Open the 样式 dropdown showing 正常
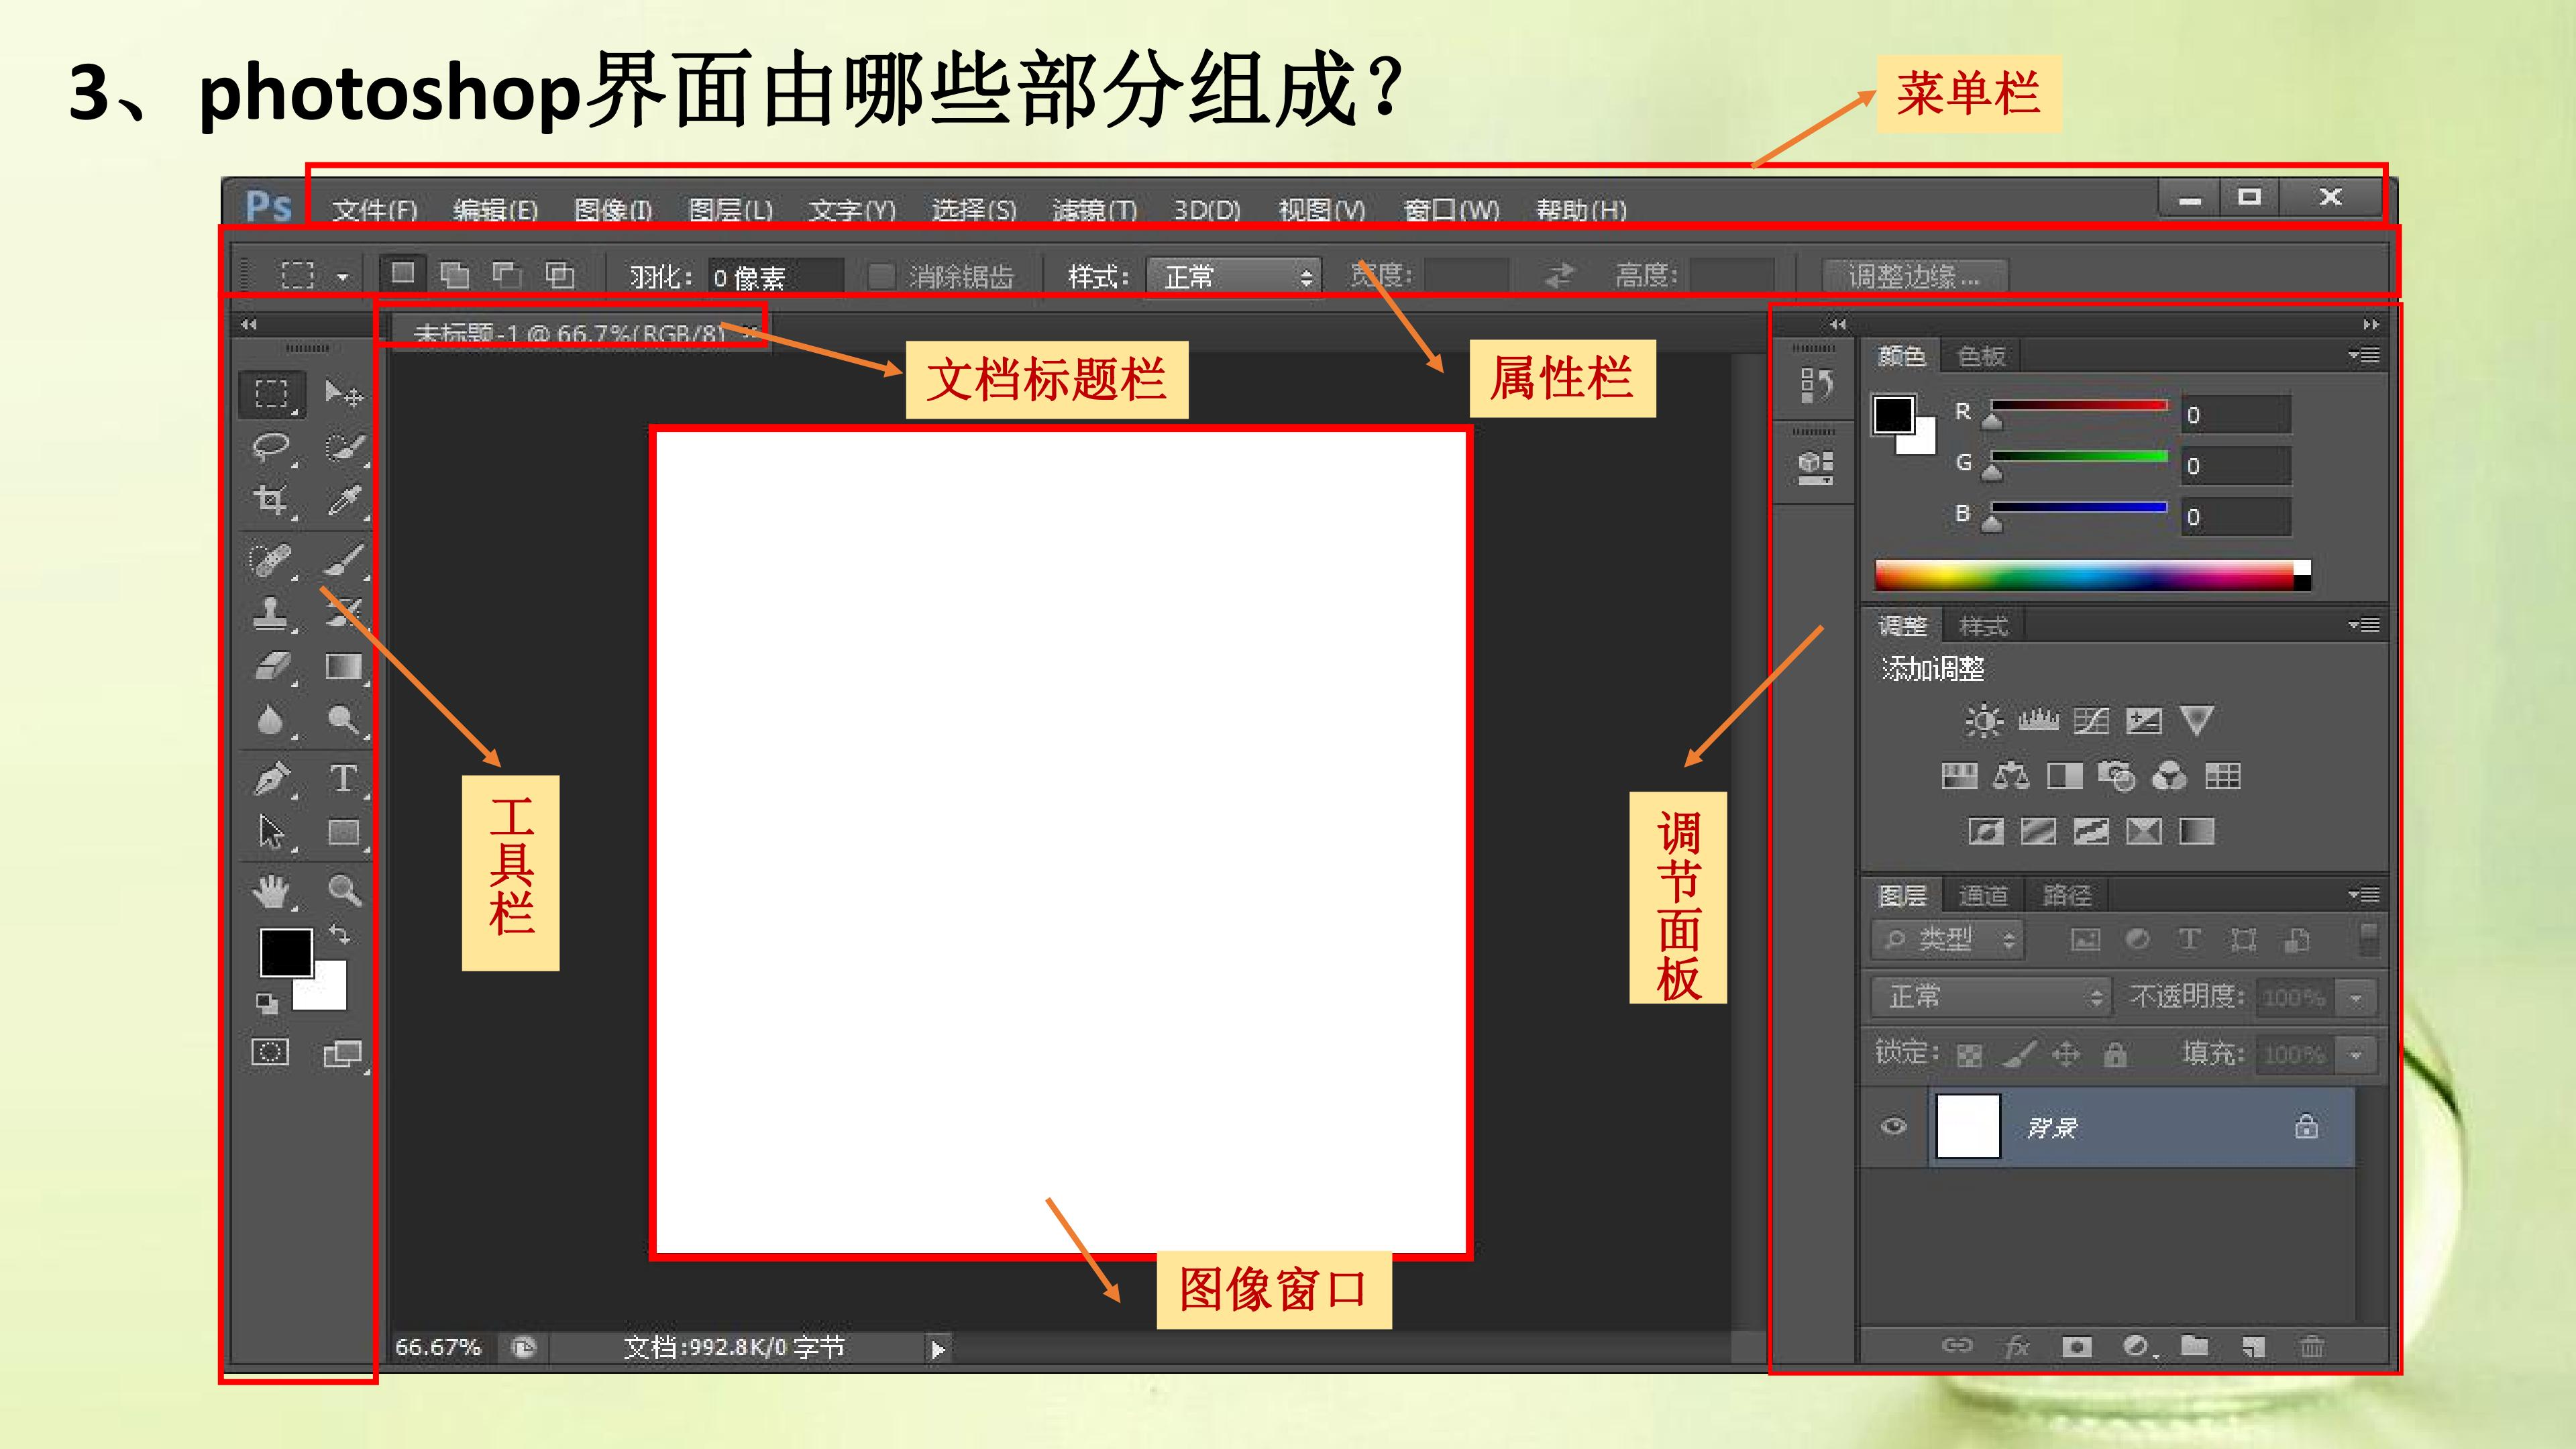Viewport: 2576px width, 1449px height. [x=1234, y=276]
